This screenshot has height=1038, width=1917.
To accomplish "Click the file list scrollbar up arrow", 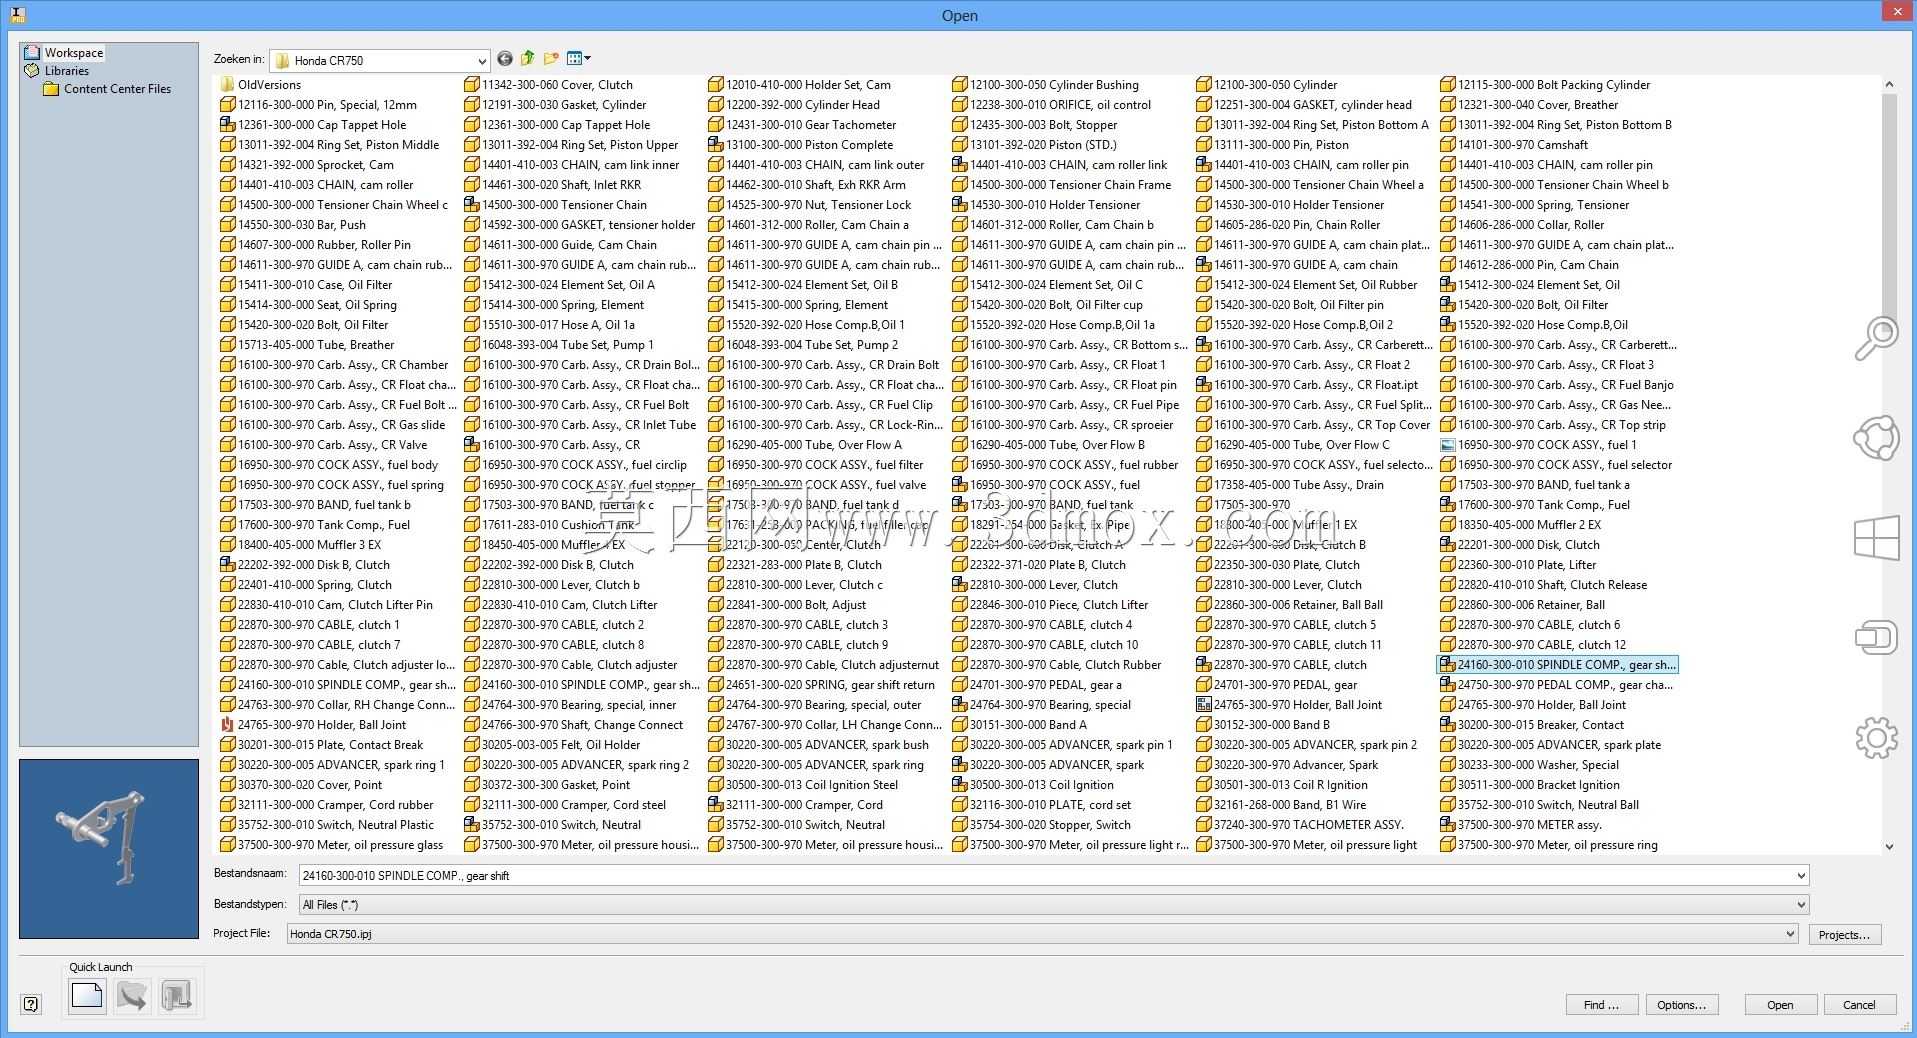I will tap(1889, 85).
